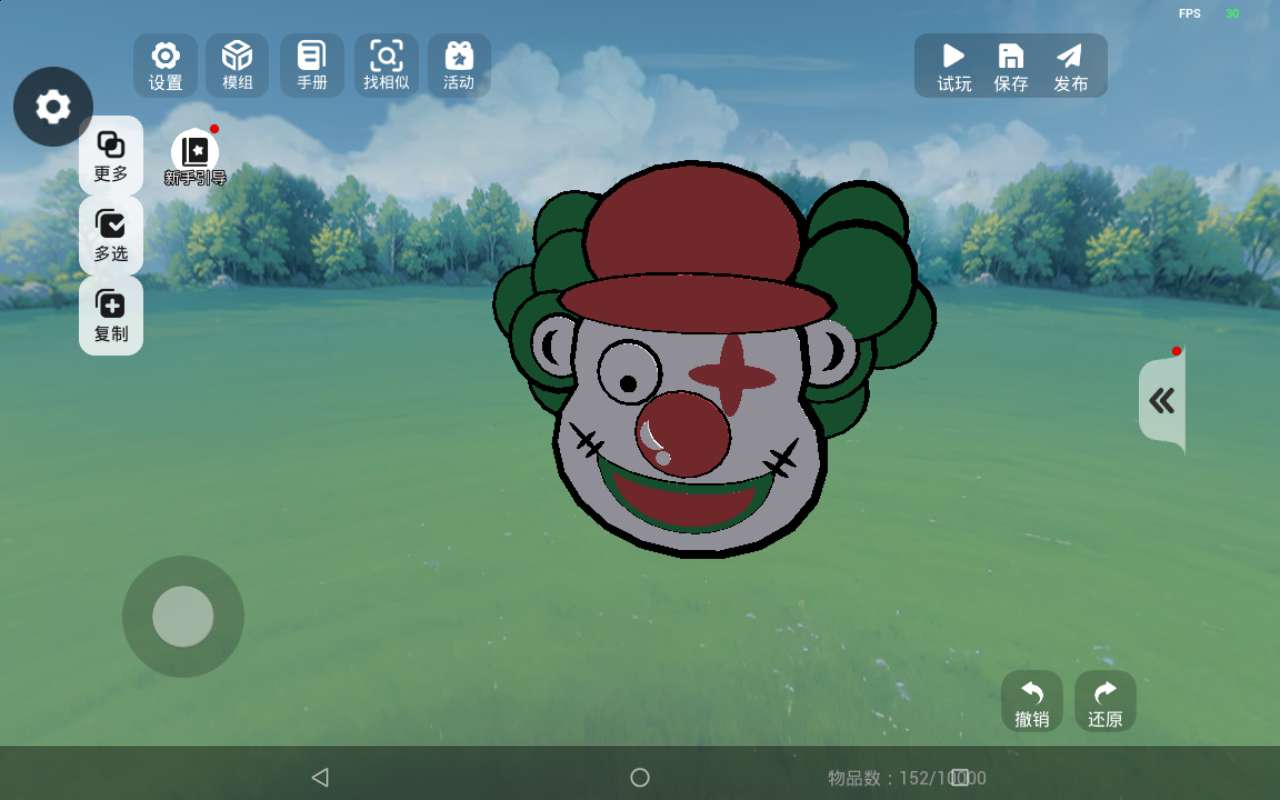Screen dimensions: 1280x800
Task: Toggle 多选 multi-select mode
Action: click(111, 236)
